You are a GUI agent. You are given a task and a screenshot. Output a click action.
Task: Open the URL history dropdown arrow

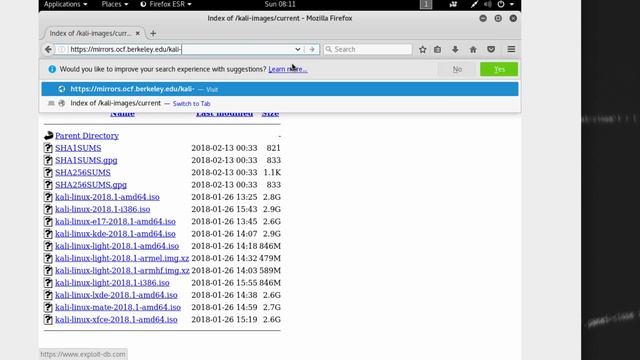pyautogui.click(x=298, y=49)
